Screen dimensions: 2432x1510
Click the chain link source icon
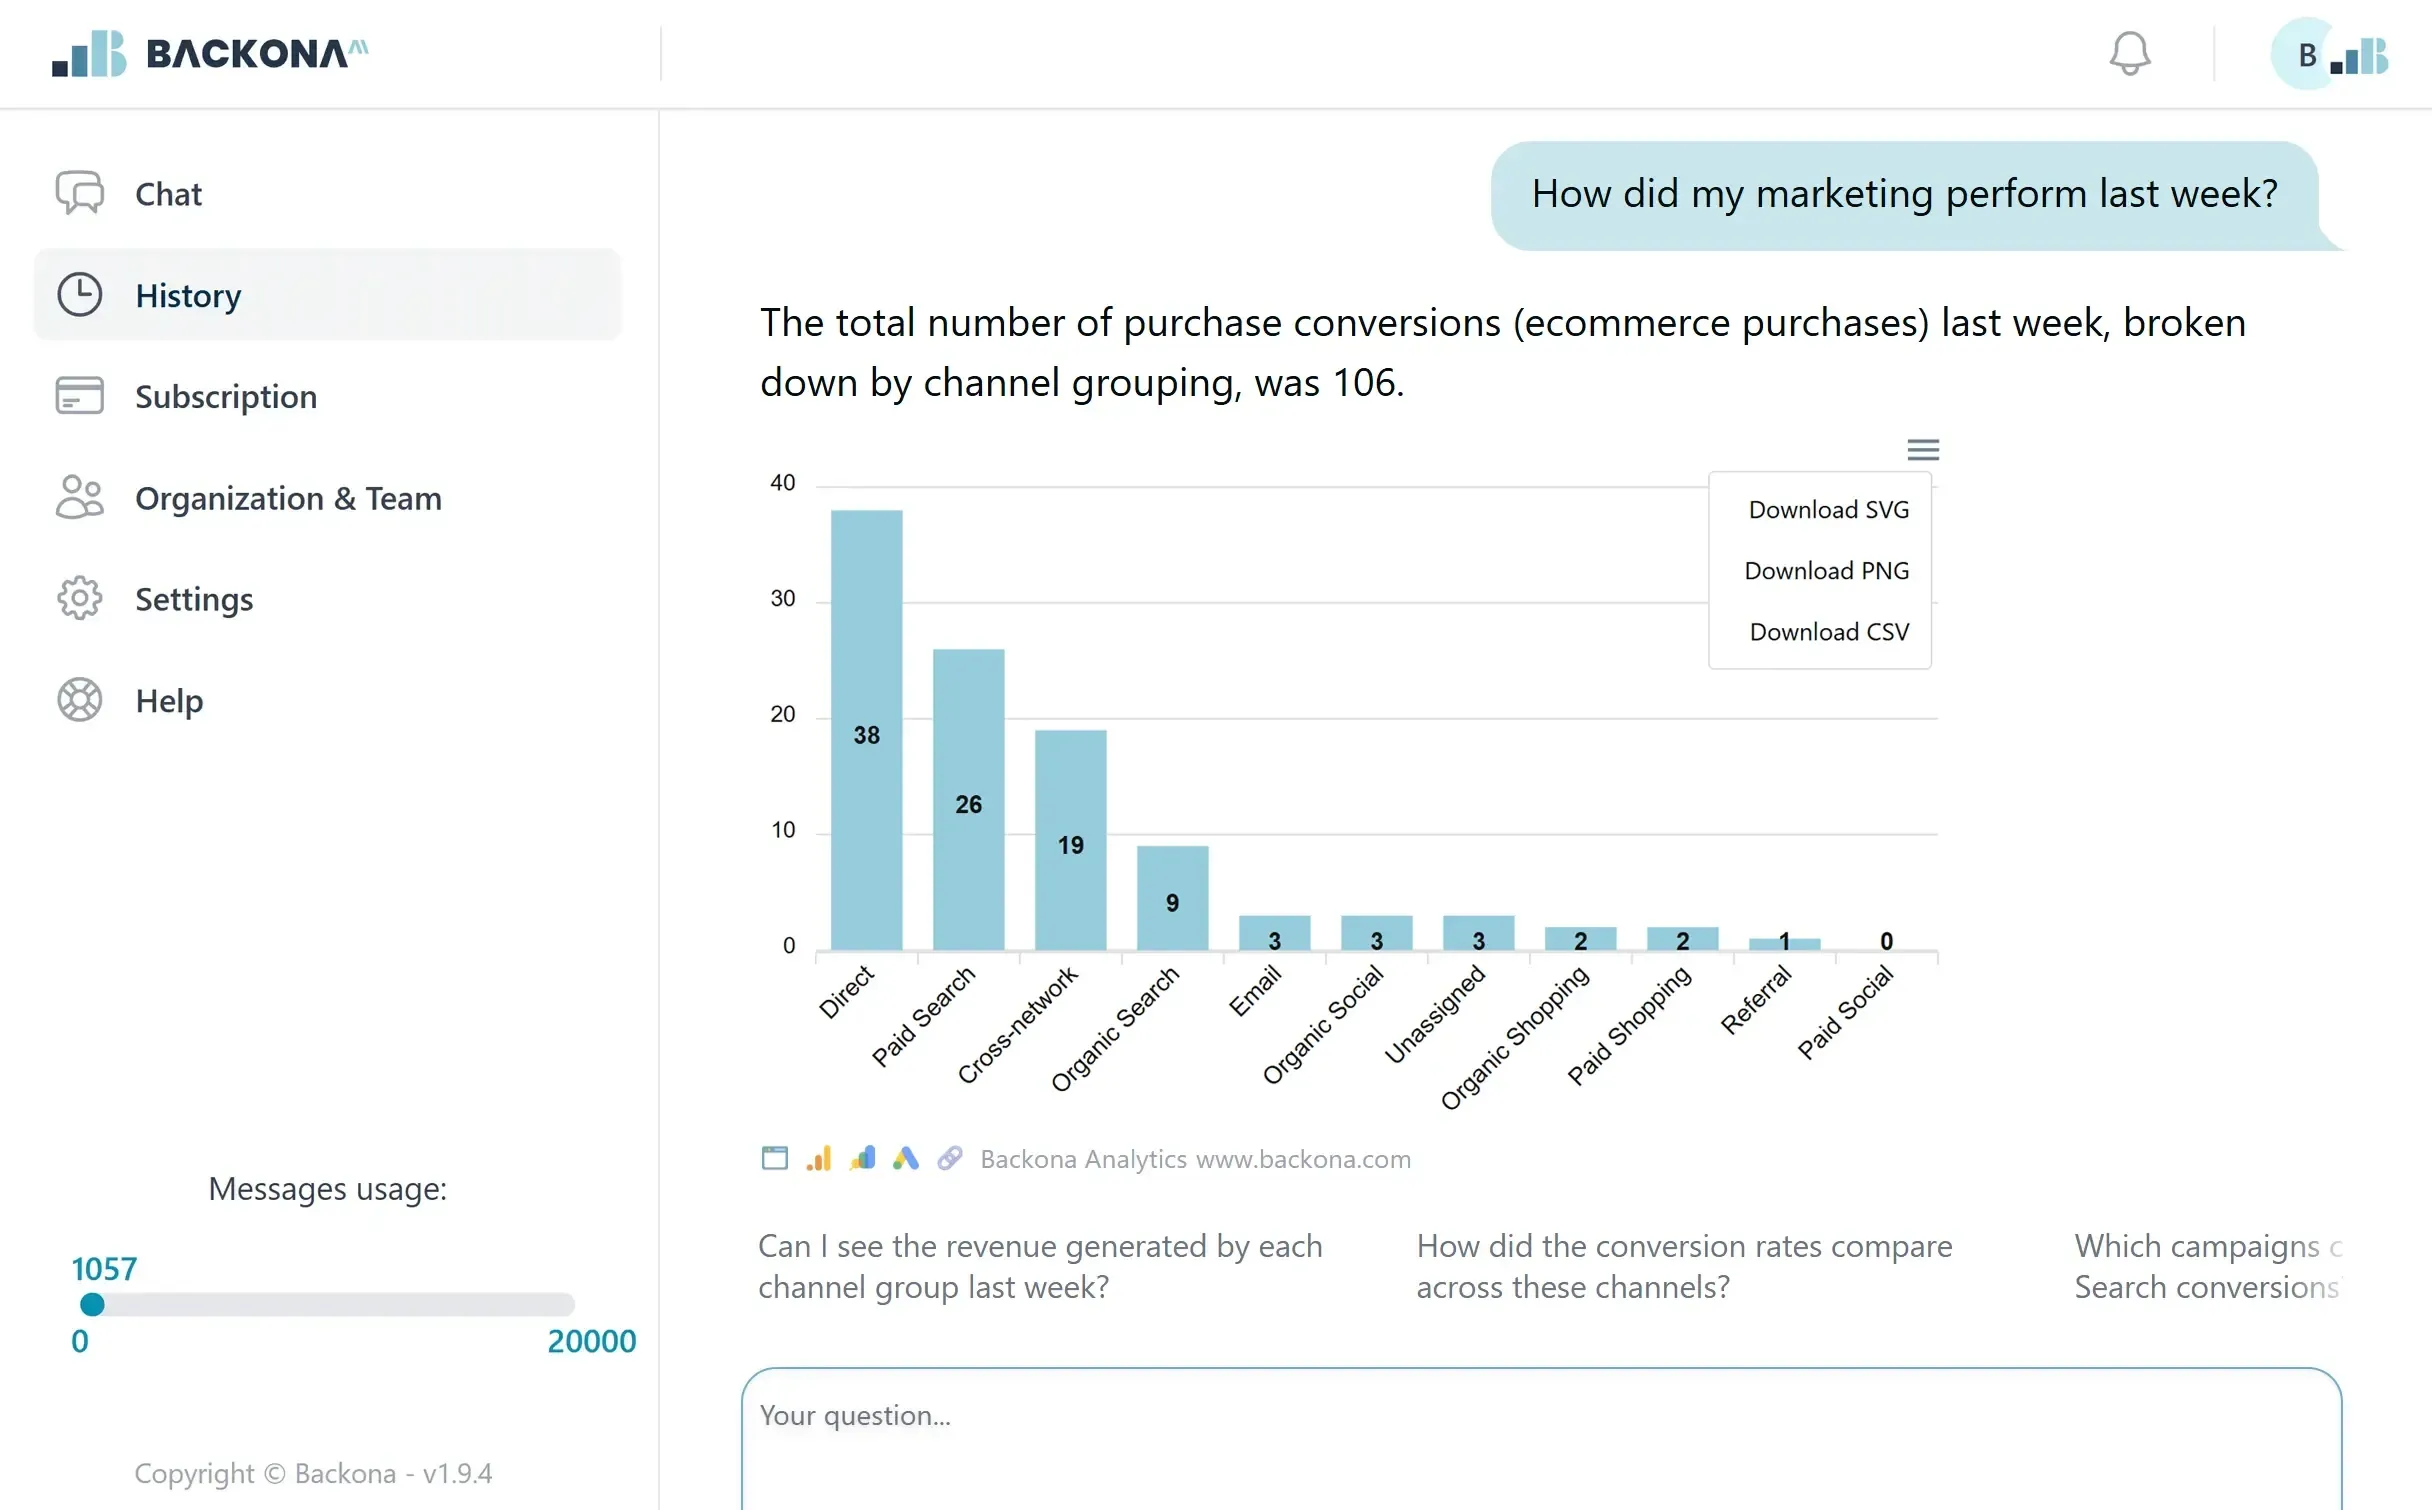(x=949, y=1158)
